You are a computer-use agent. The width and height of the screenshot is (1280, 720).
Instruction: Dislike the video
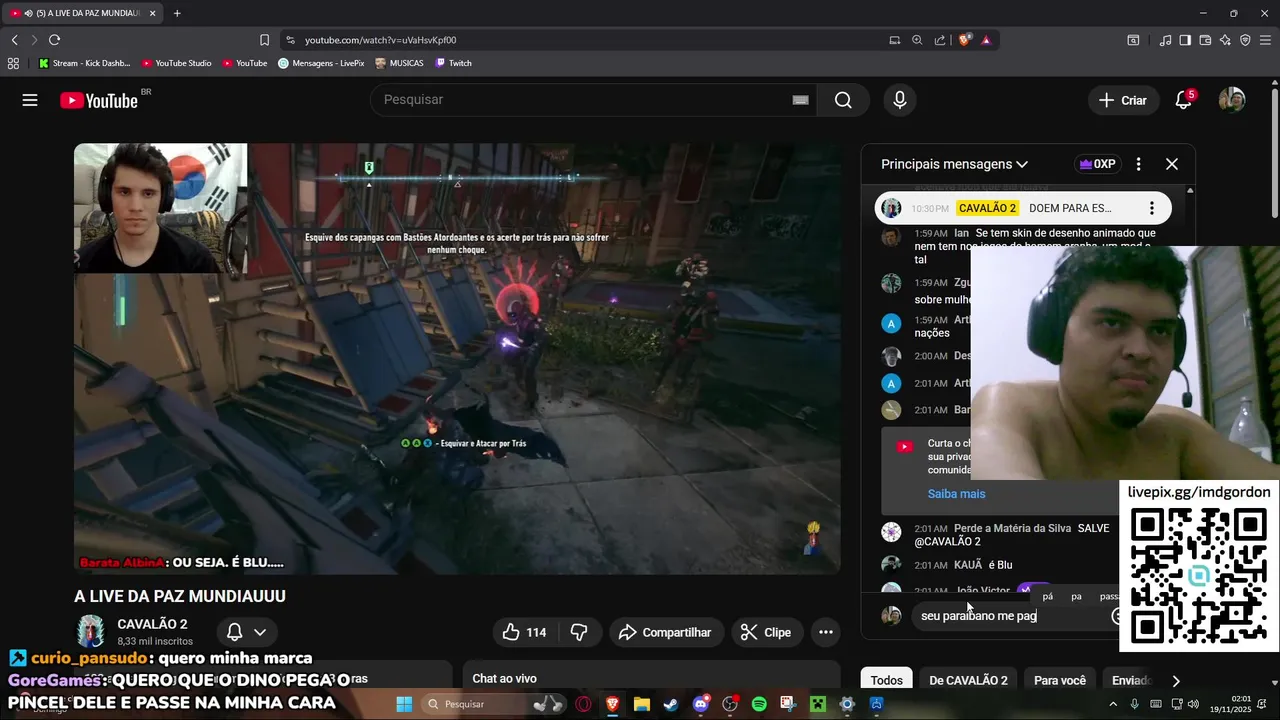click(579, 632)
